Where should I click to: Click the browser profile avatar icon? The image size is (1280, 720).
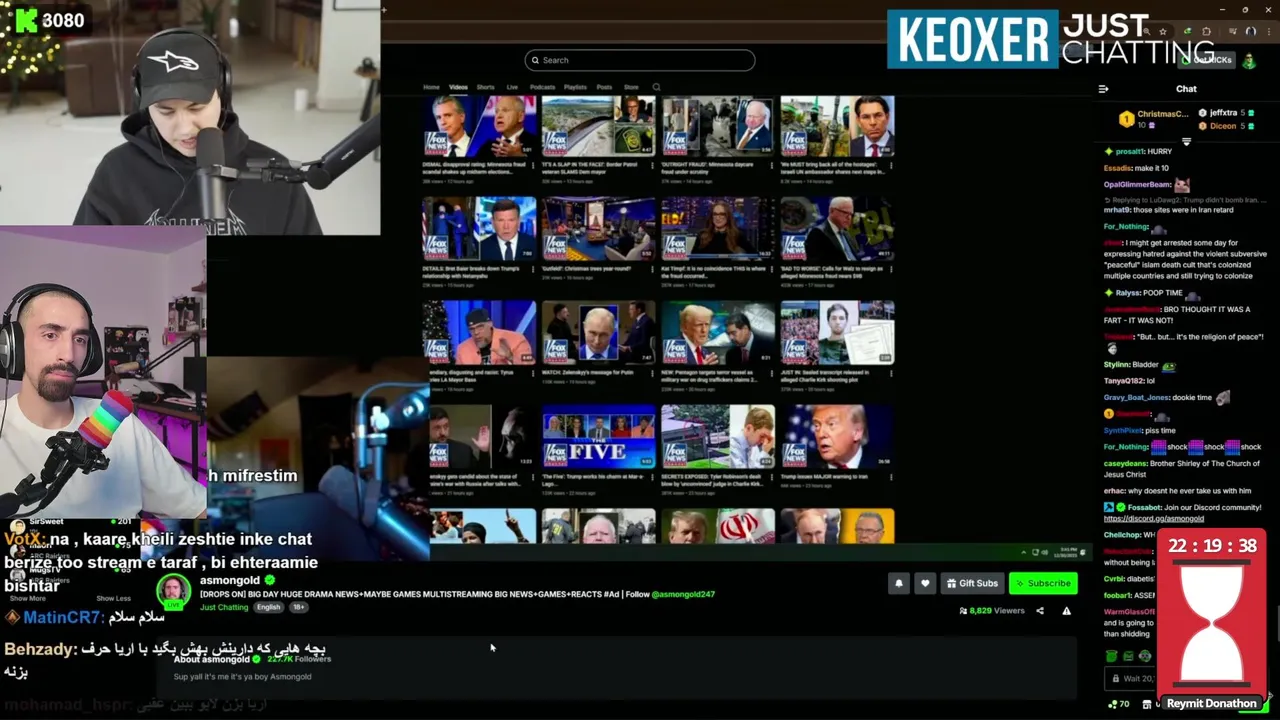coord(1250,32)
